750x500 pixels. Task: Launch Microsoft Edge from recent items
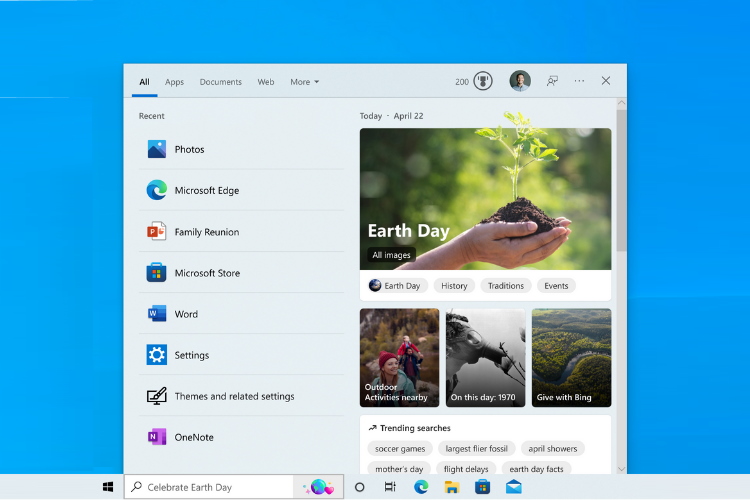pos(241,190)
